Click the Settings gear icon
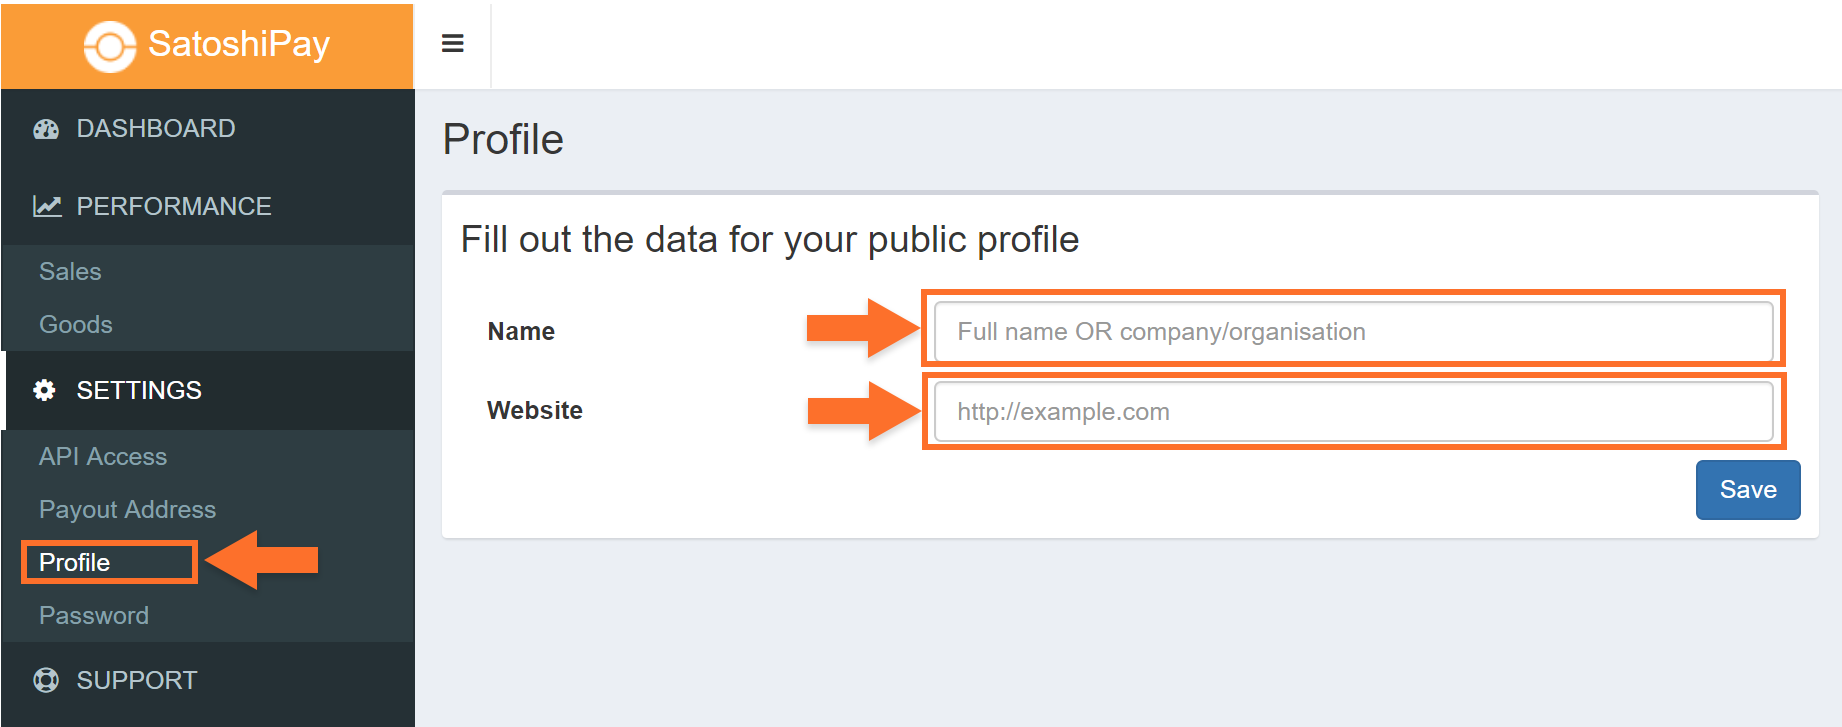Screen dimensions: 1842x727 [x=45, y=390]
